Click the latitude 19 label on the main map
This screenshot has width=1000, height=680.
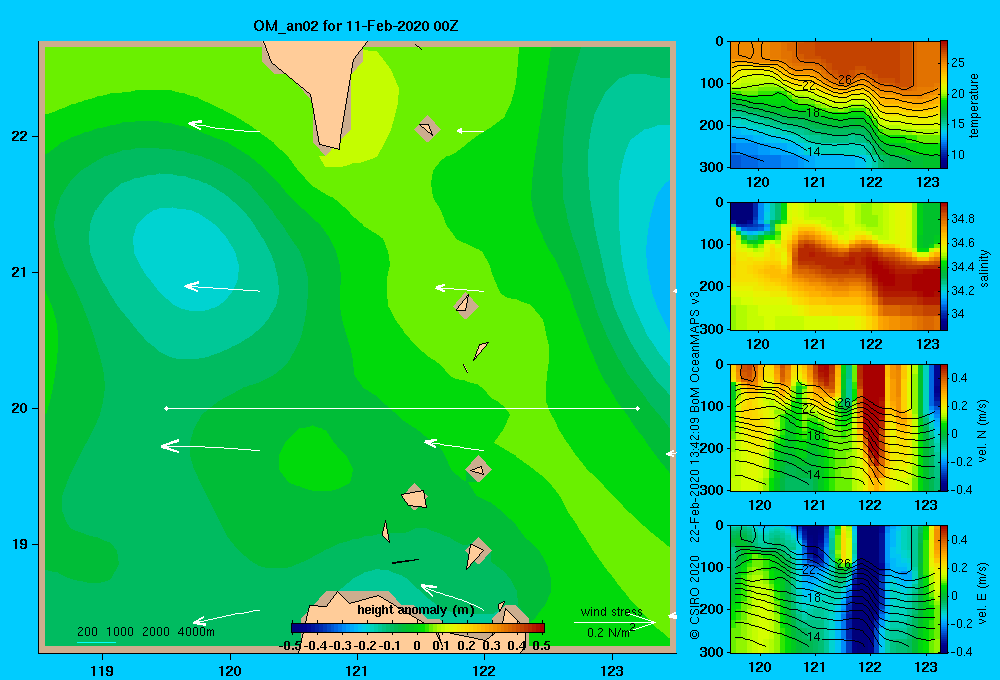click(x=20, y=544)
